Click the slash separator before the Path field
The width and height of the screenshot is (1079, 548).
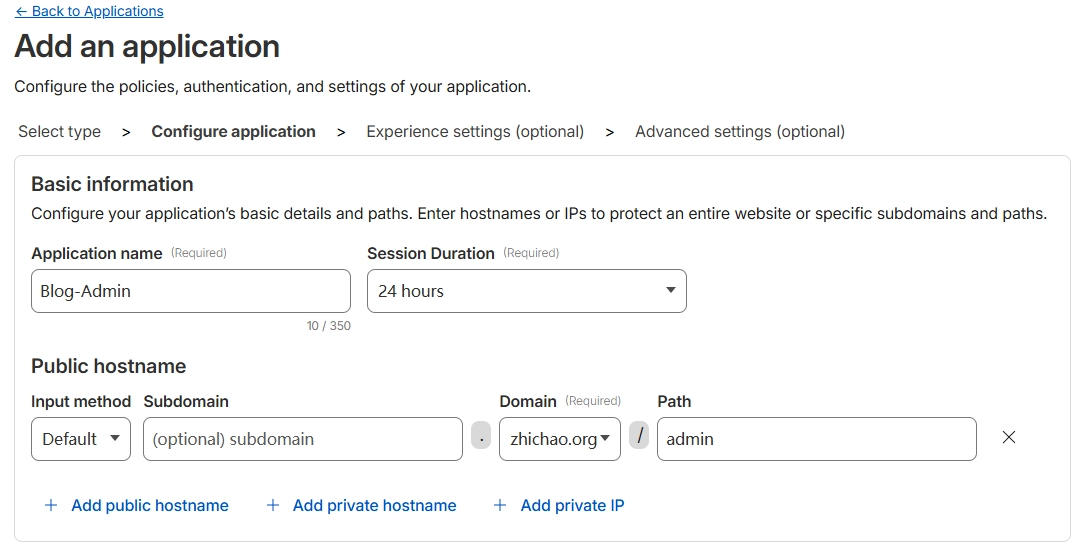click(x=639, y=438)
